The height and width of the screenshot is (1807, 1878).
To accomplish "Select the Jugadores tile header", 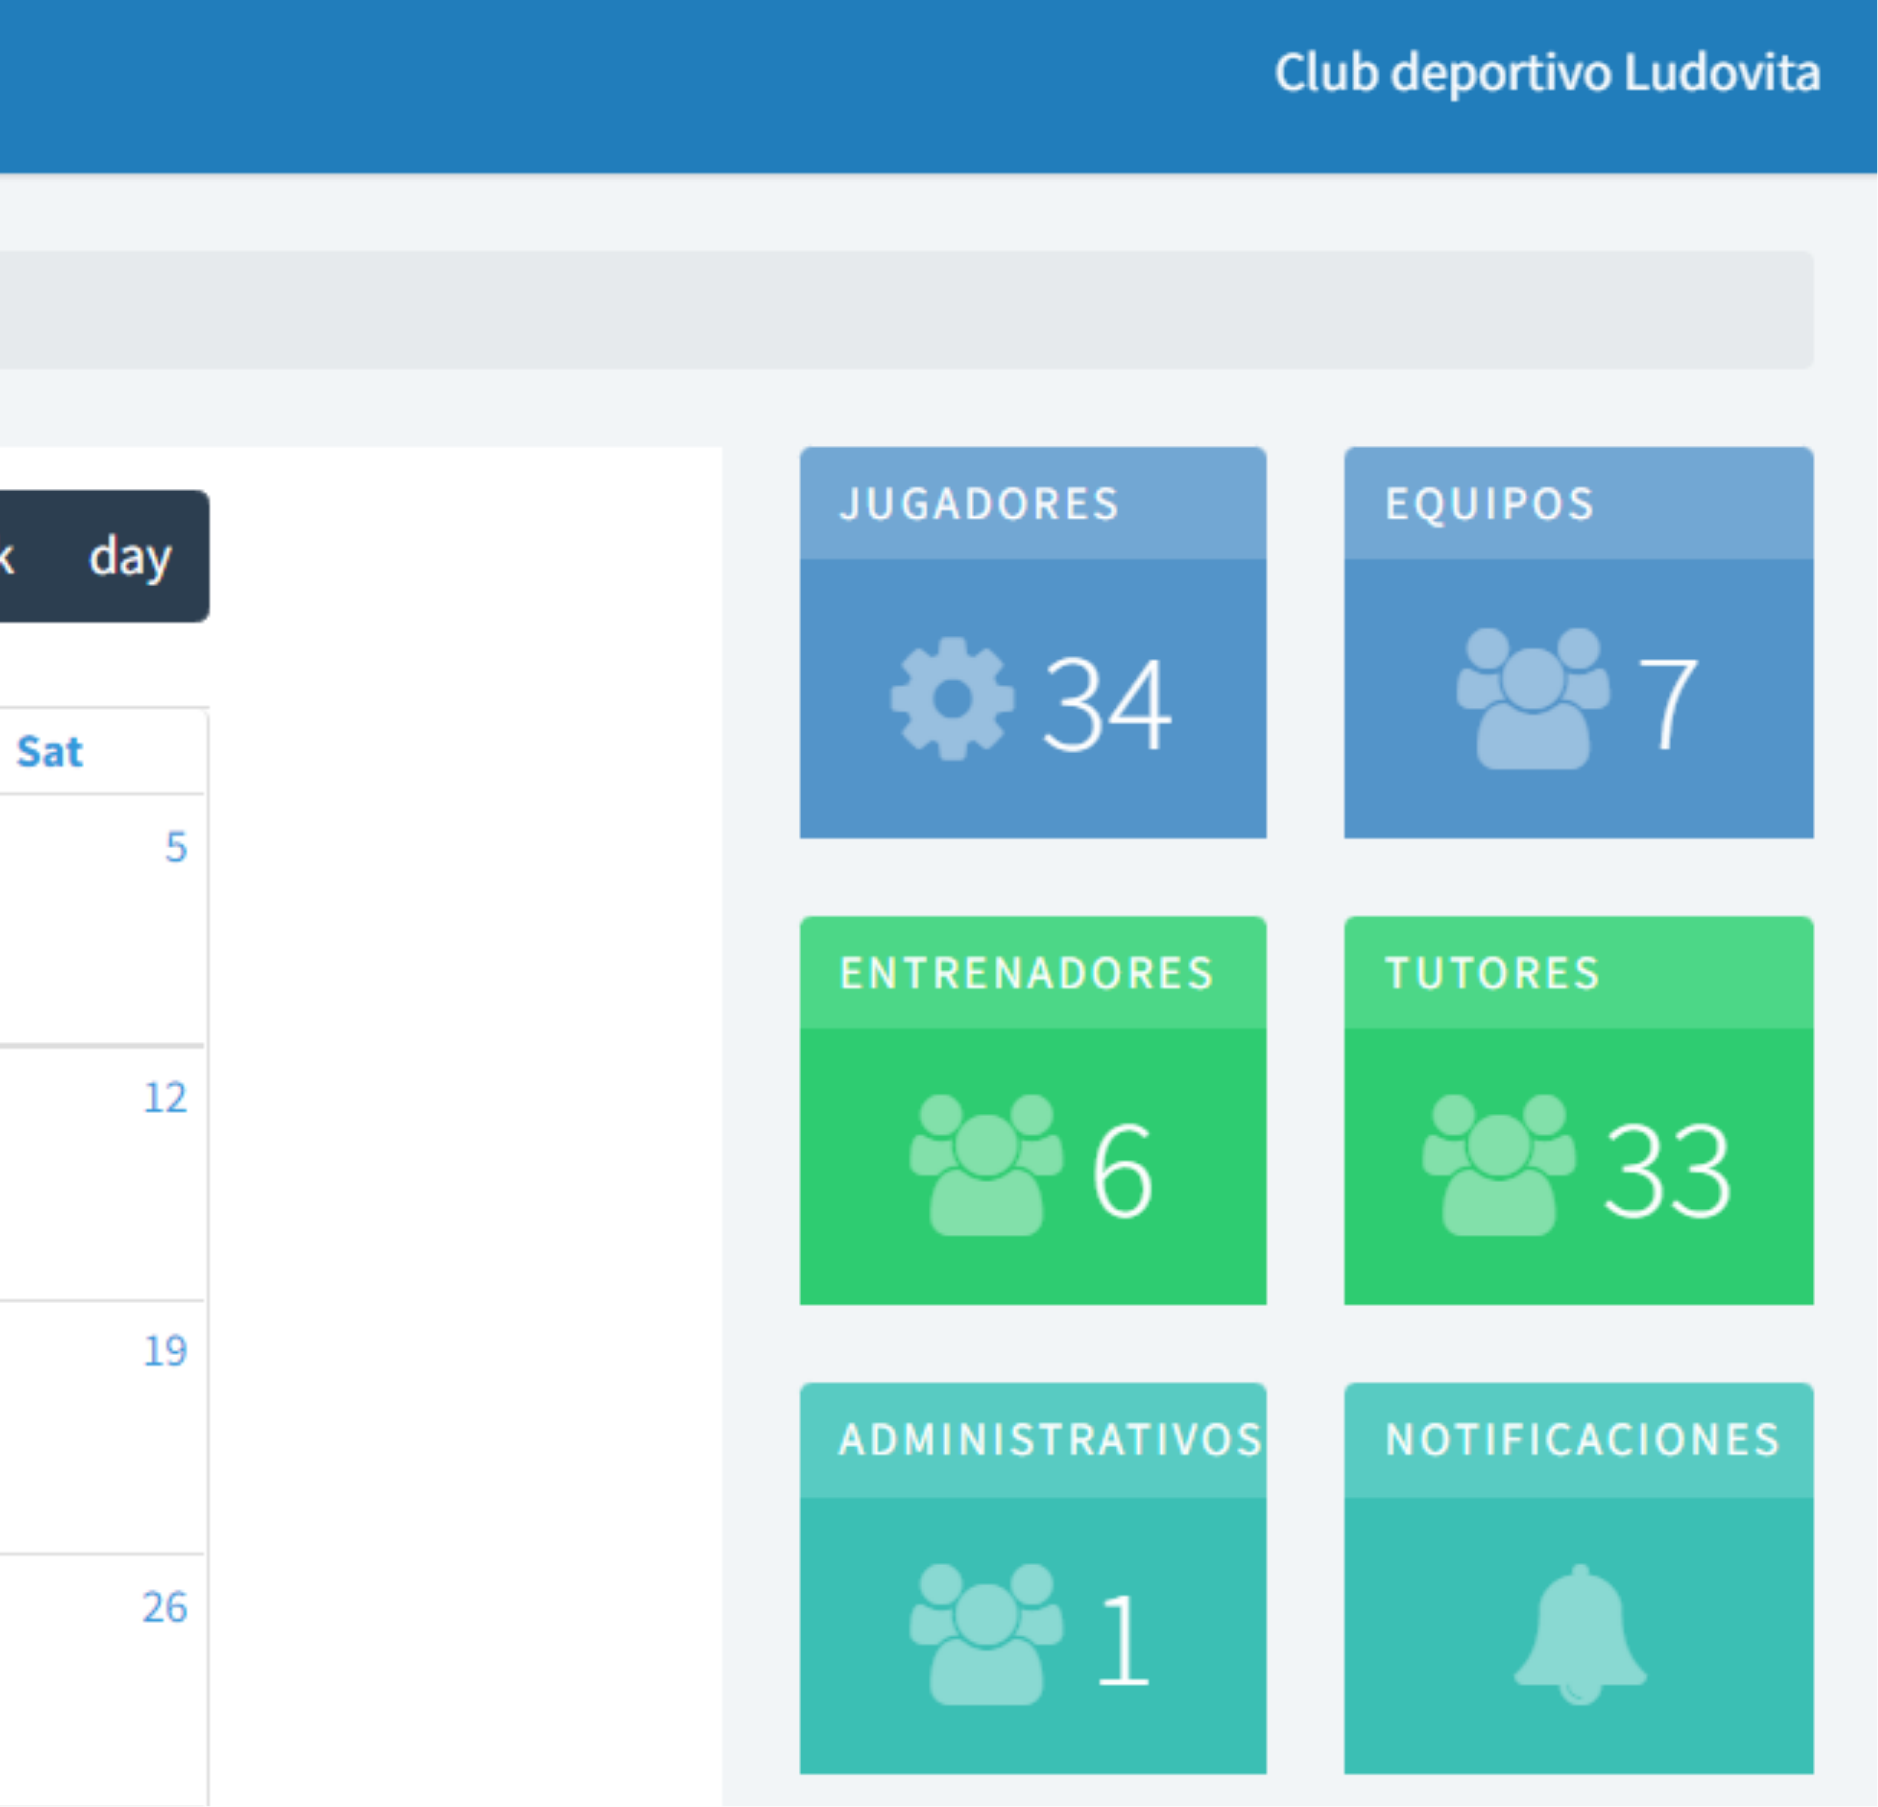I will (x=979, y=504).
